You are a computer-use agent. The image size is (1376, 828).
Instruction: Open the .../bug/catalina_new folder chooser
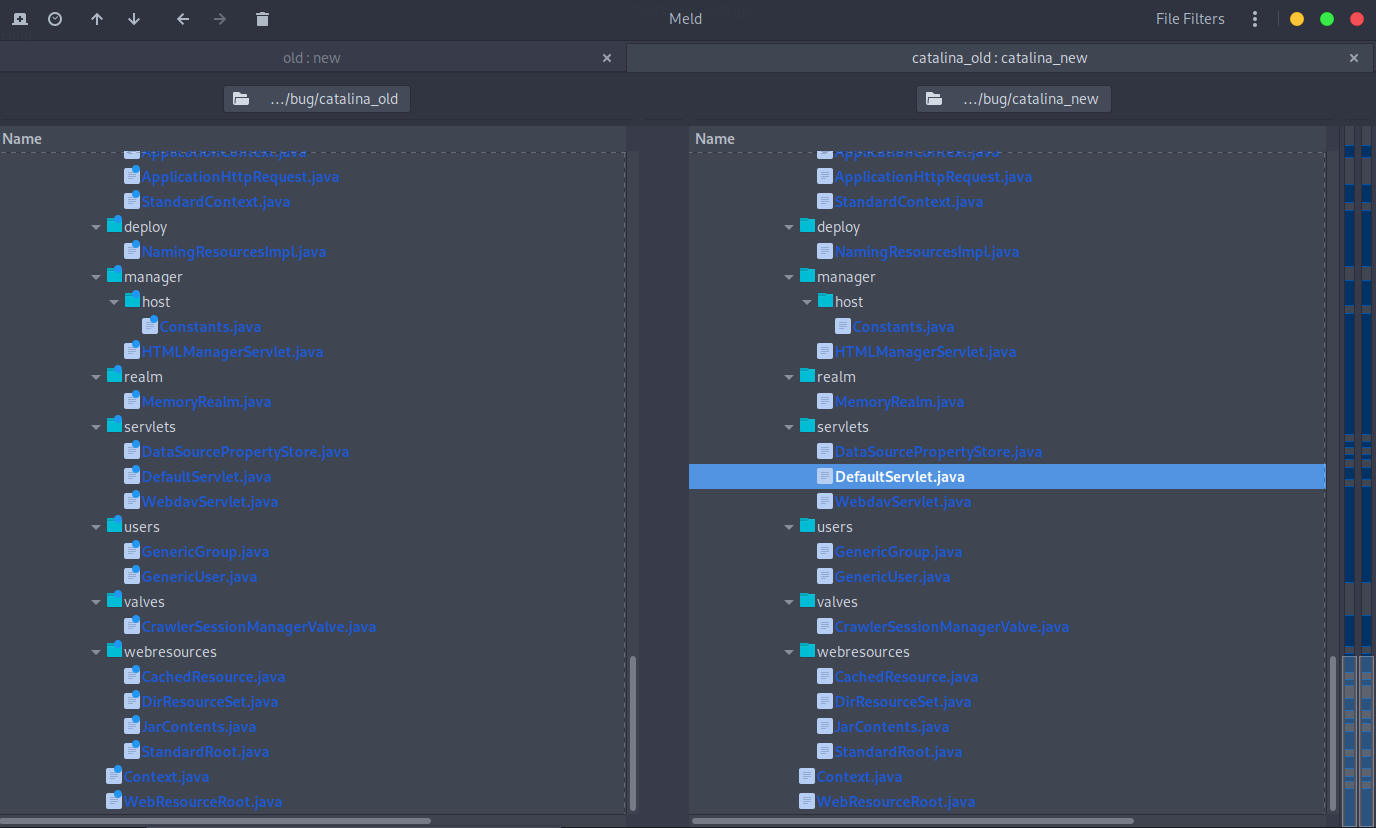pyautogui.click(x=1013, y=98)
